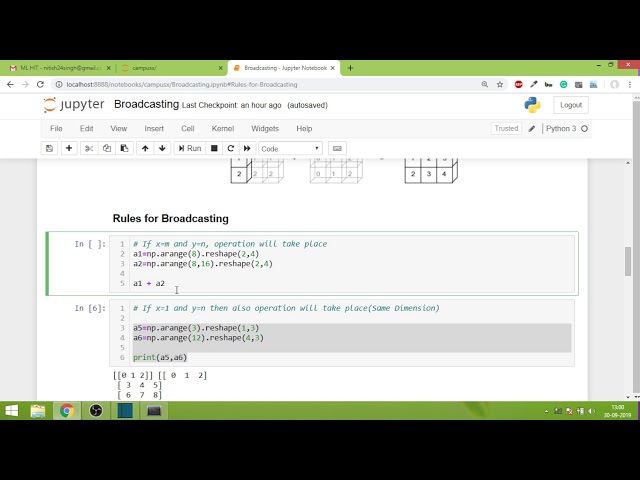Save notebook with the floppy disk icon
This screenshot has width=640, height=480.
[x=49, y=148]
